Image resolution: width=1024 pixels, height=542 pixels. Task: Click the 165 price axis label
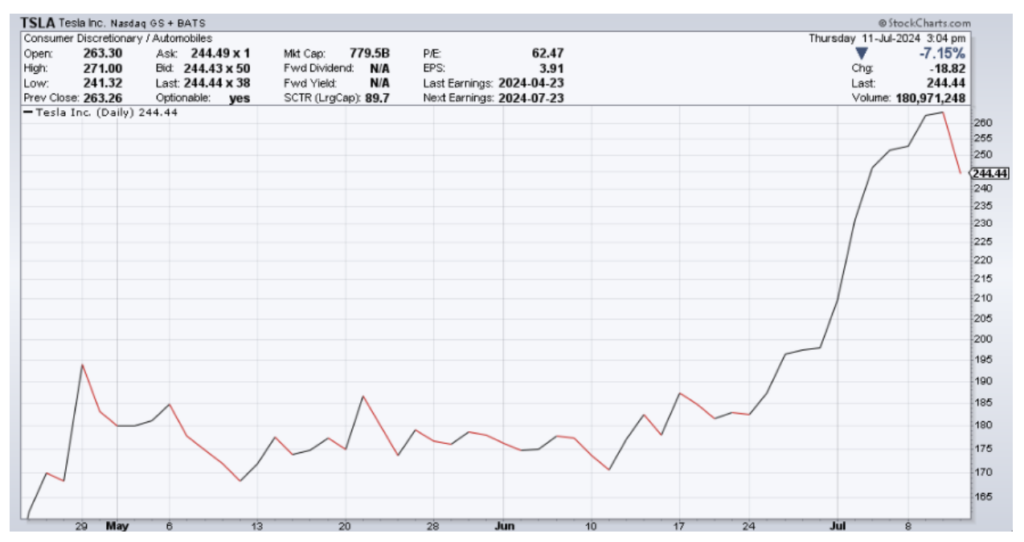(x=984, y=496)
